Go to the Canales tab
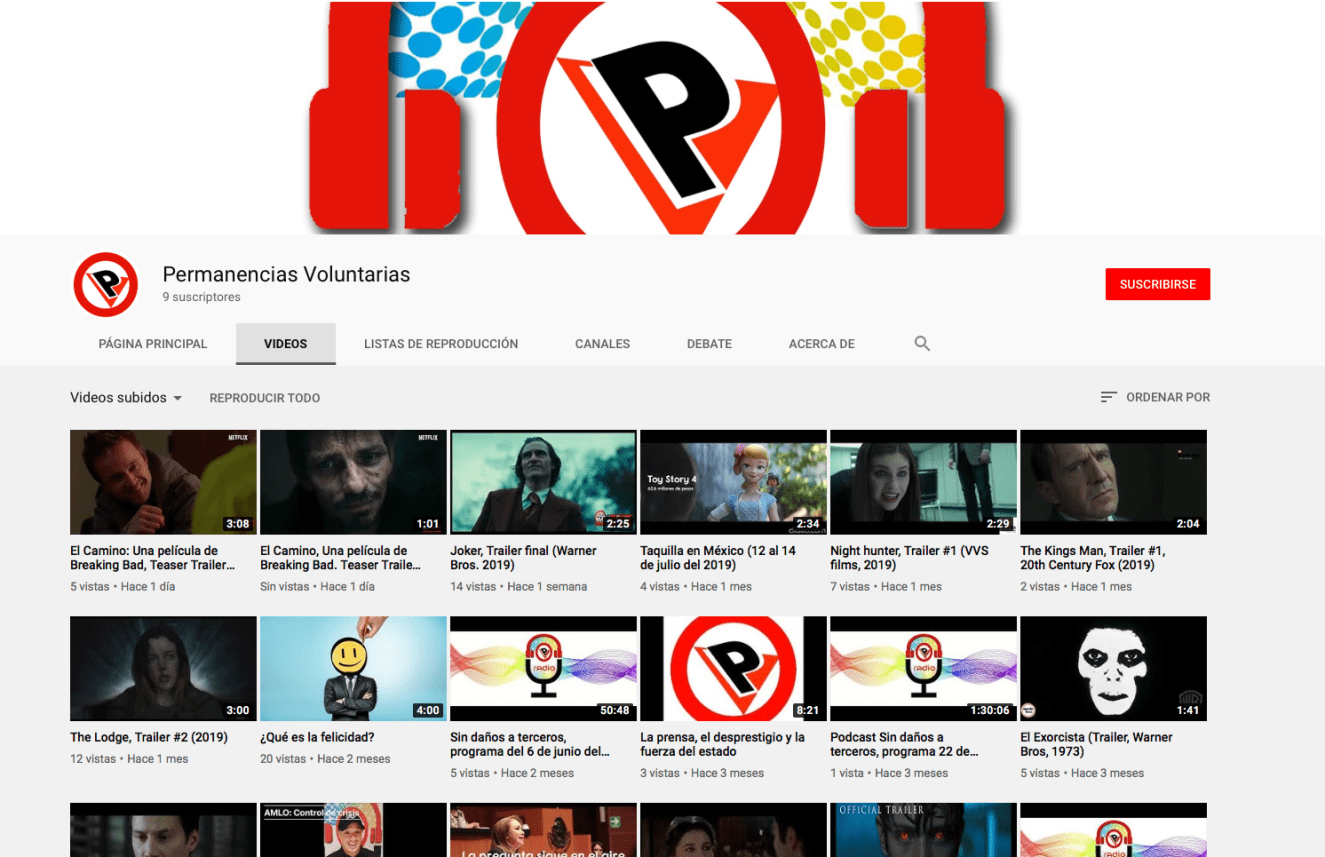This screenshot has width=1325, height=857. 602,344
